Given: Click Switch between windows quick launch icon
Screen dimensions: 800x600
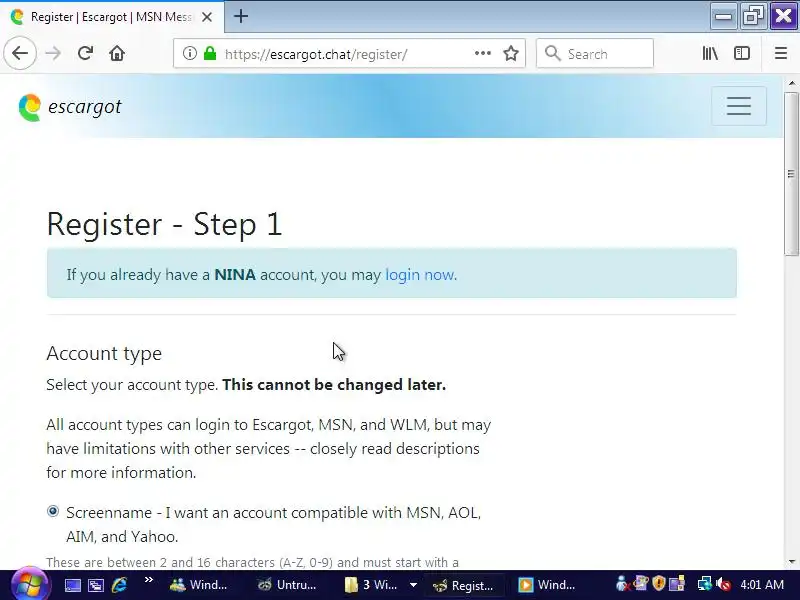Looking at the screenshot, I should click(x=96, y=585).
